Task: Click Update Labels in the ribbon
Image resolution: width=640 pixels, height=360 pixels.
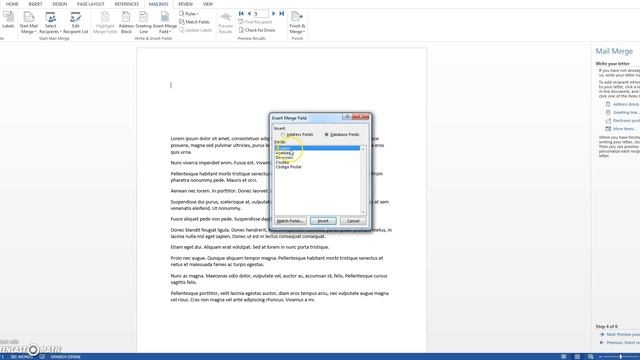Action: coord(196,30)
